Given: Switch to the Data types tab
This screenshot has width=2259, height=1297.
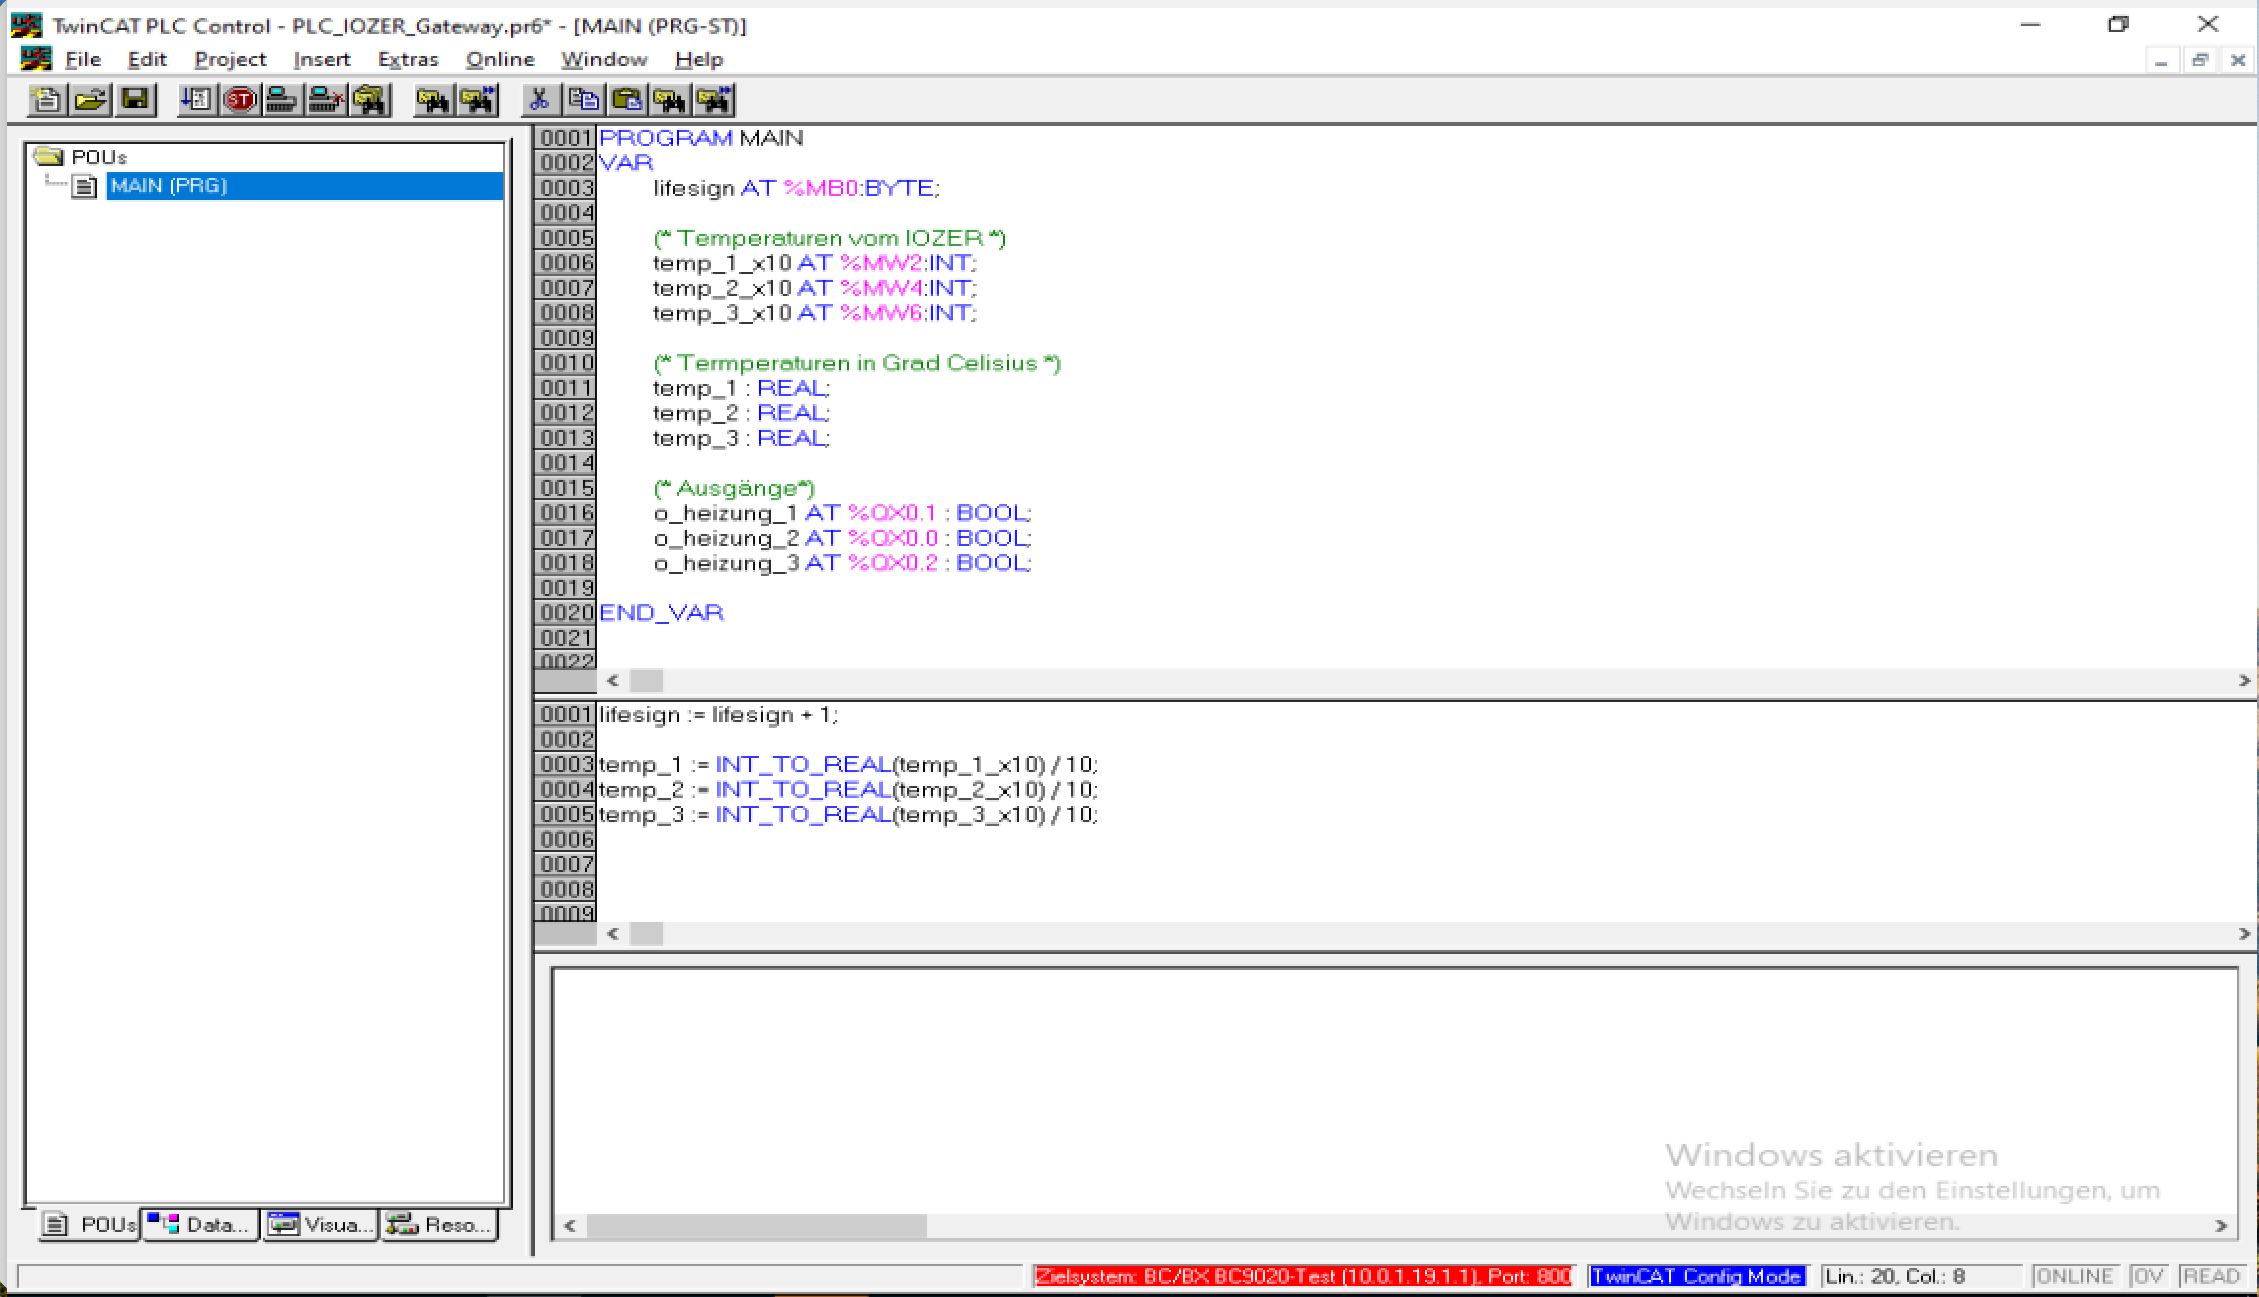Looking at the screenshot, I should [x=201, y=1224].
